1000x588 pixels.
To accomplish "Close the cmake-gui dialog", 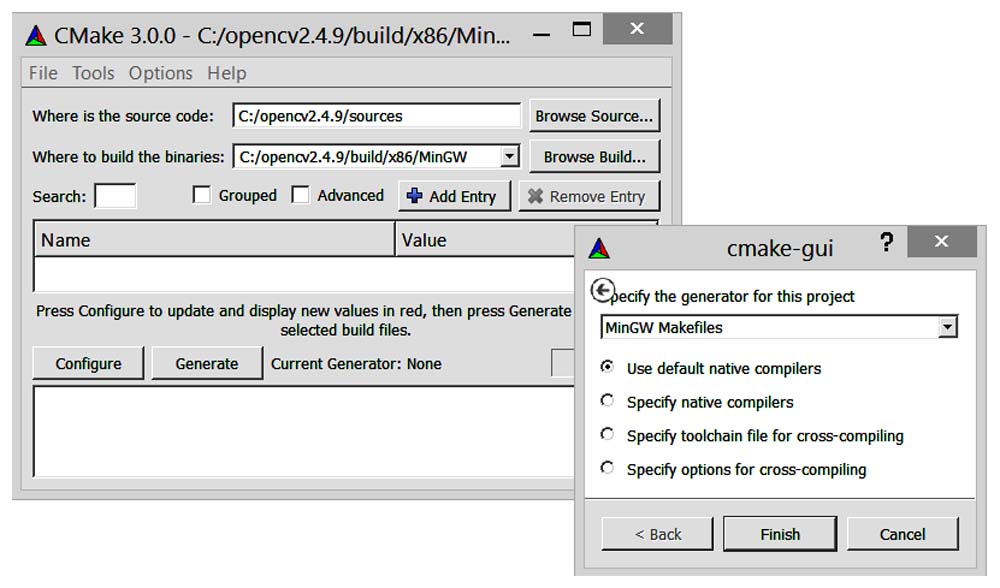I will 941,241.
